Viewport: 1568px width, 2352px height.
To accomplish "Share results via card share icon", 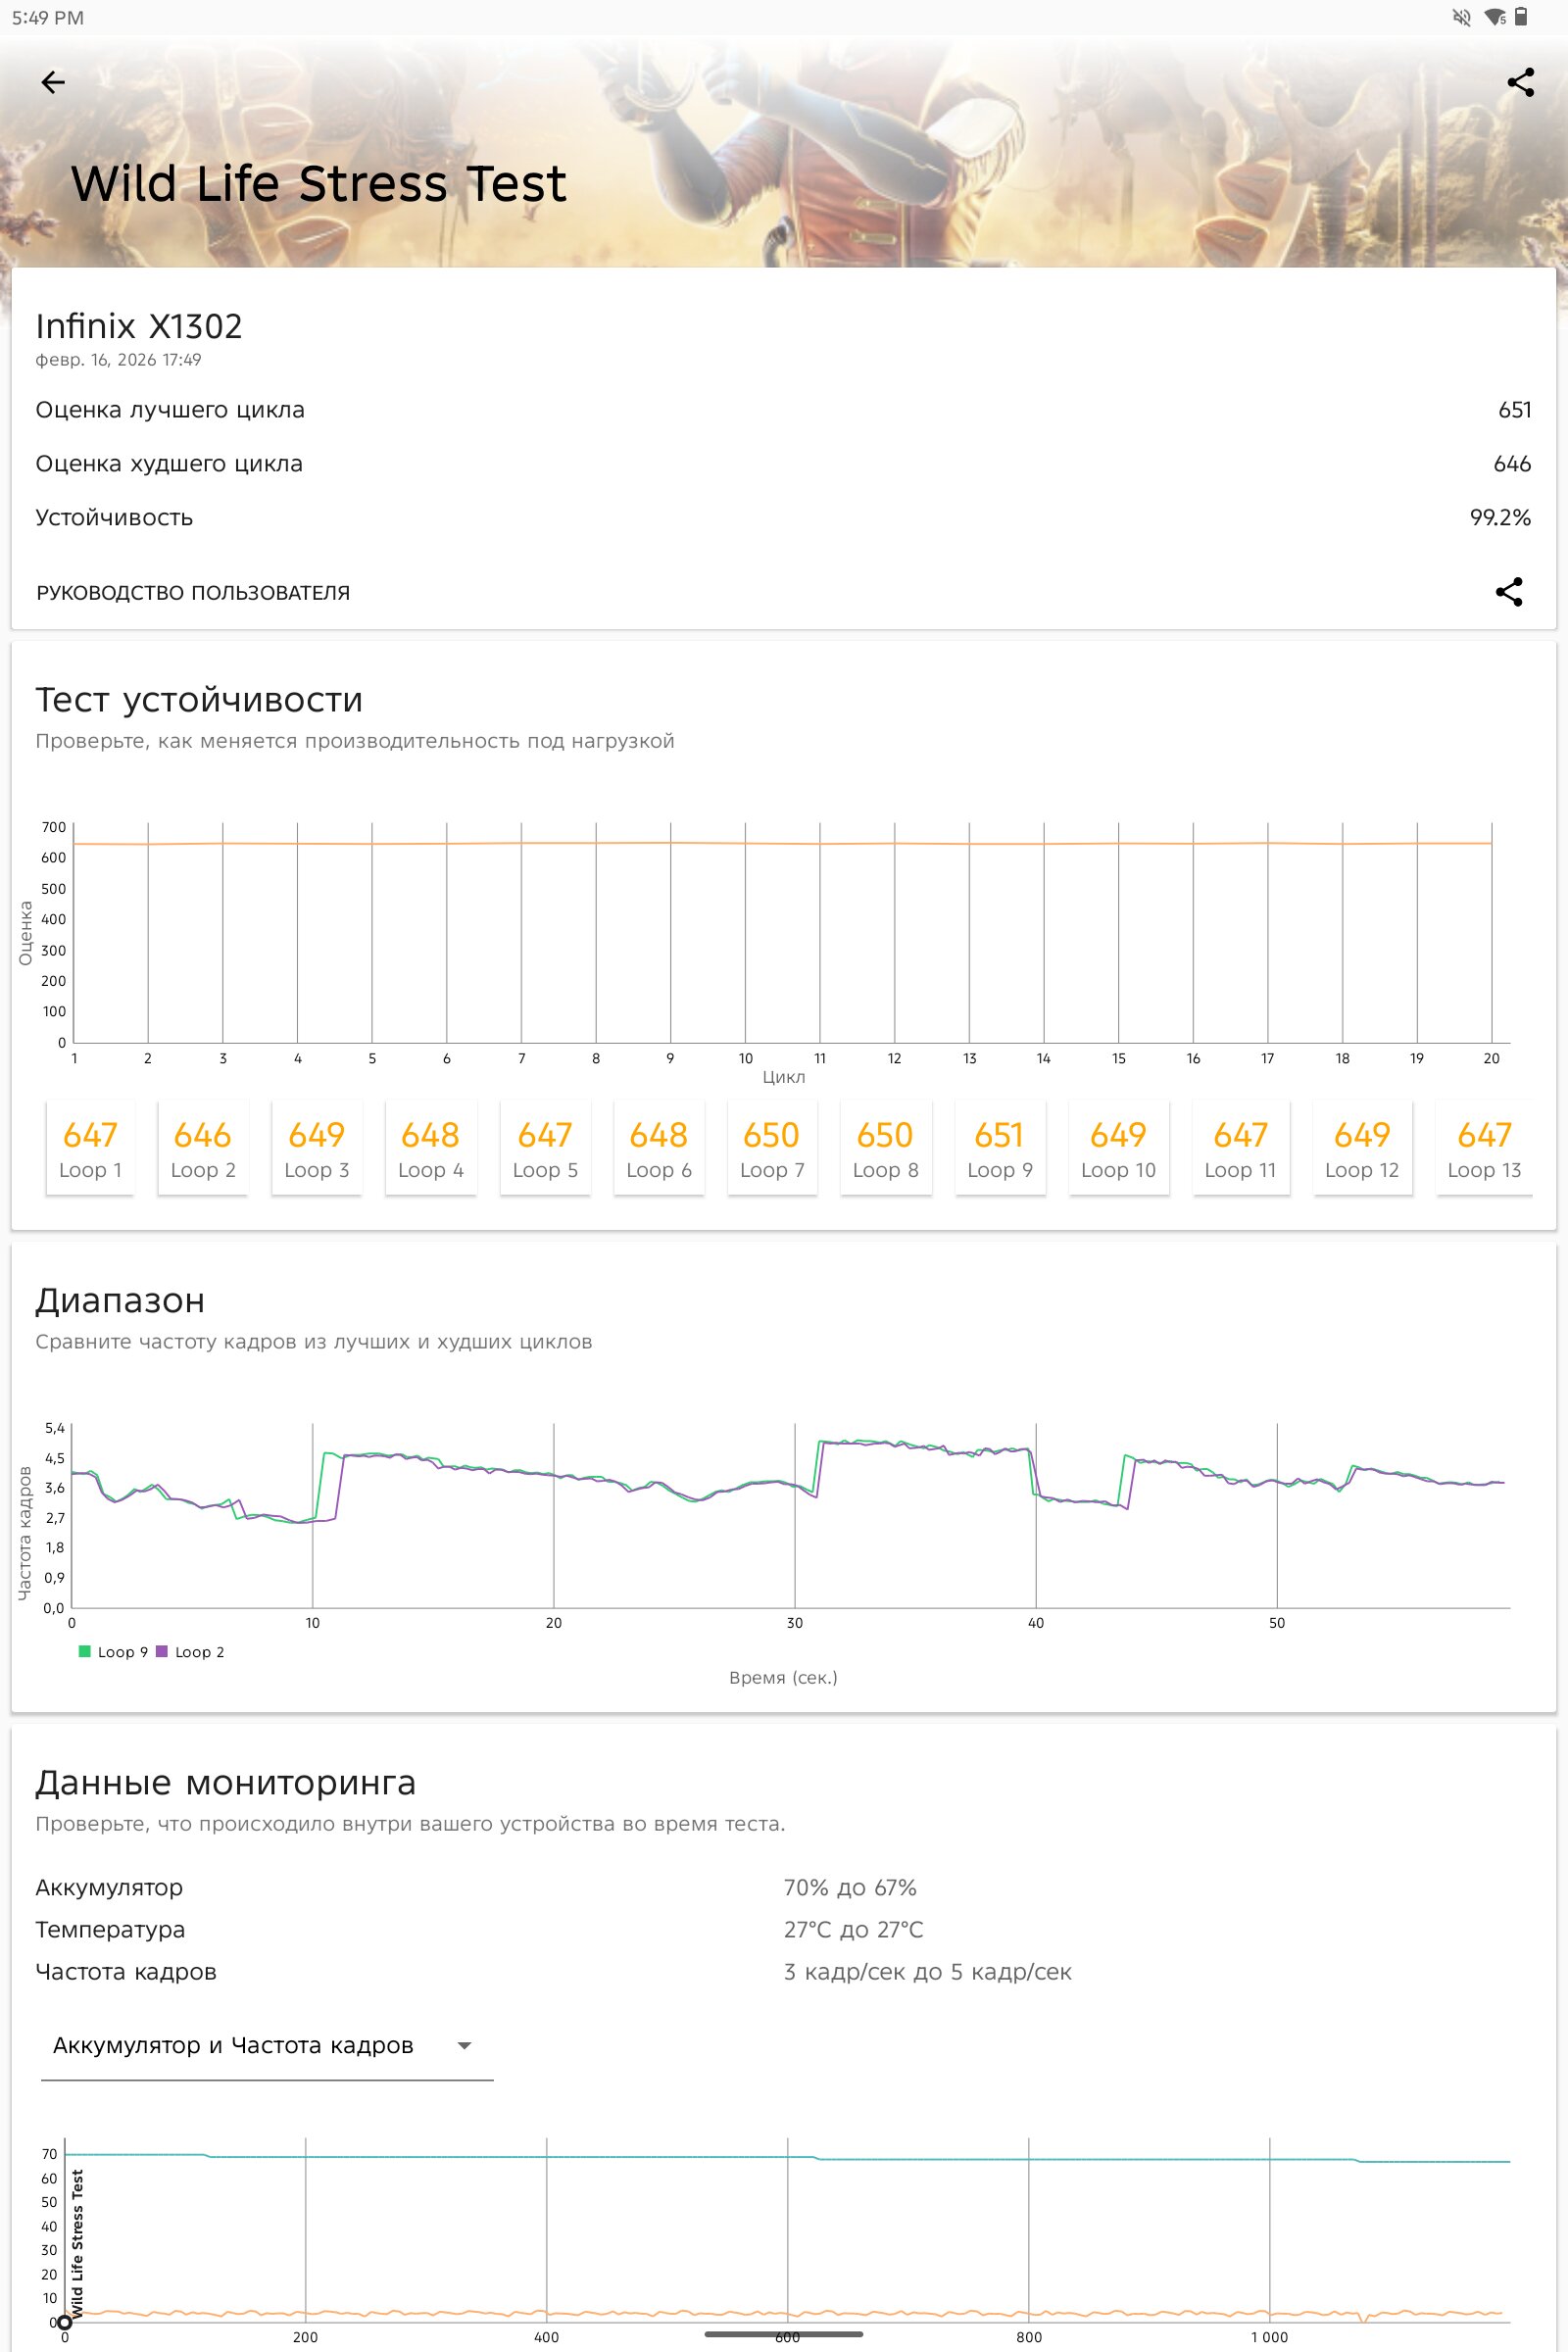I will click(x=1508, y=592).
